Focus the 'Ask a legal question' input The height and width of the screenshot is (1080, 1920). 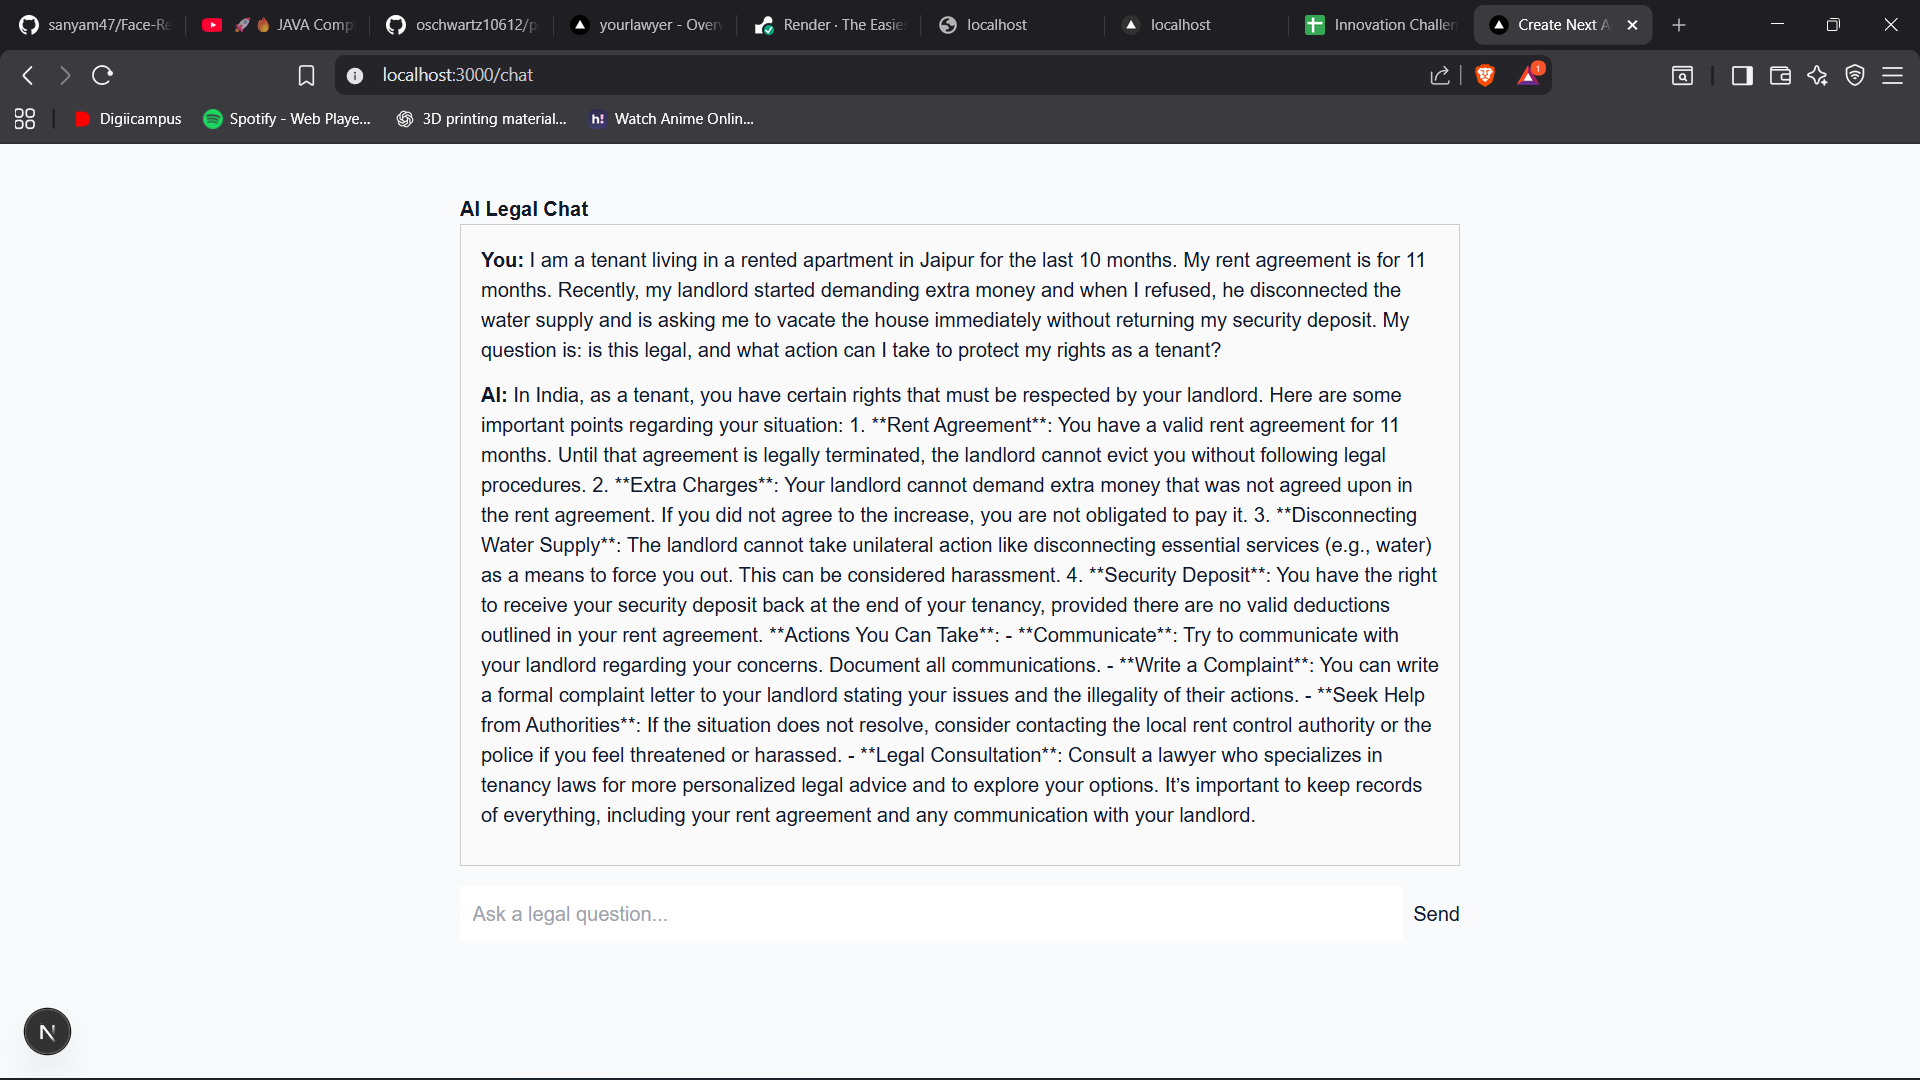pyautogui.click(x=930, y=914)
